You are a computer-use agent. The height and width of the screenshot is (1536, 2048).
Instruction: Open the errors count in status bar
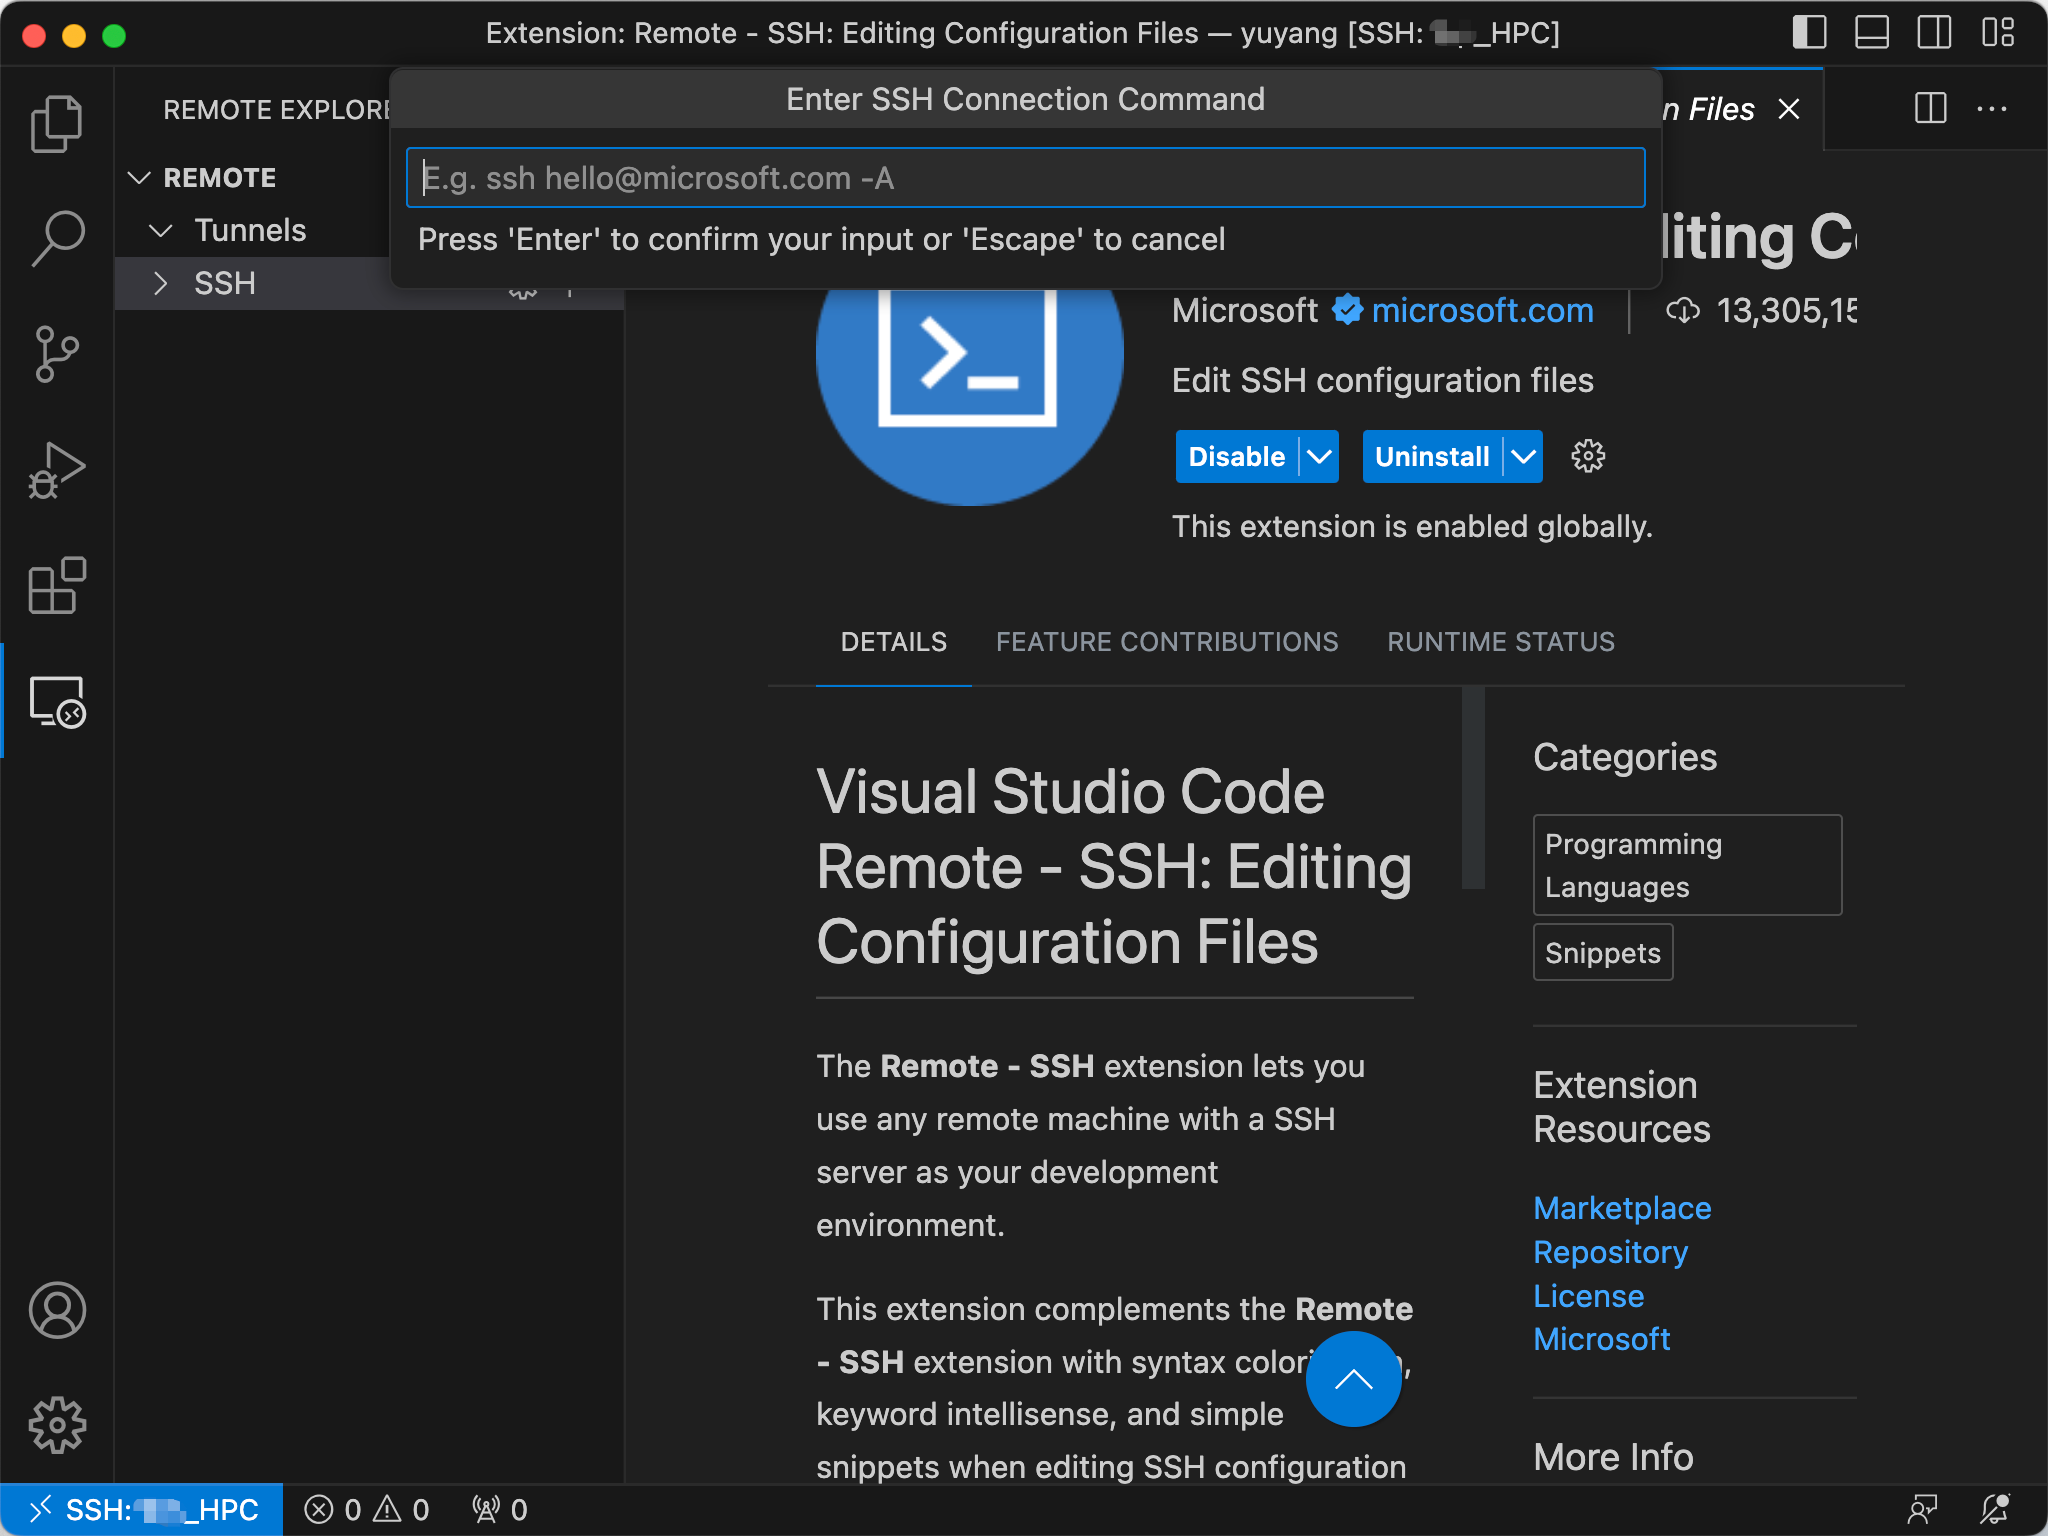pos(334,1510)
